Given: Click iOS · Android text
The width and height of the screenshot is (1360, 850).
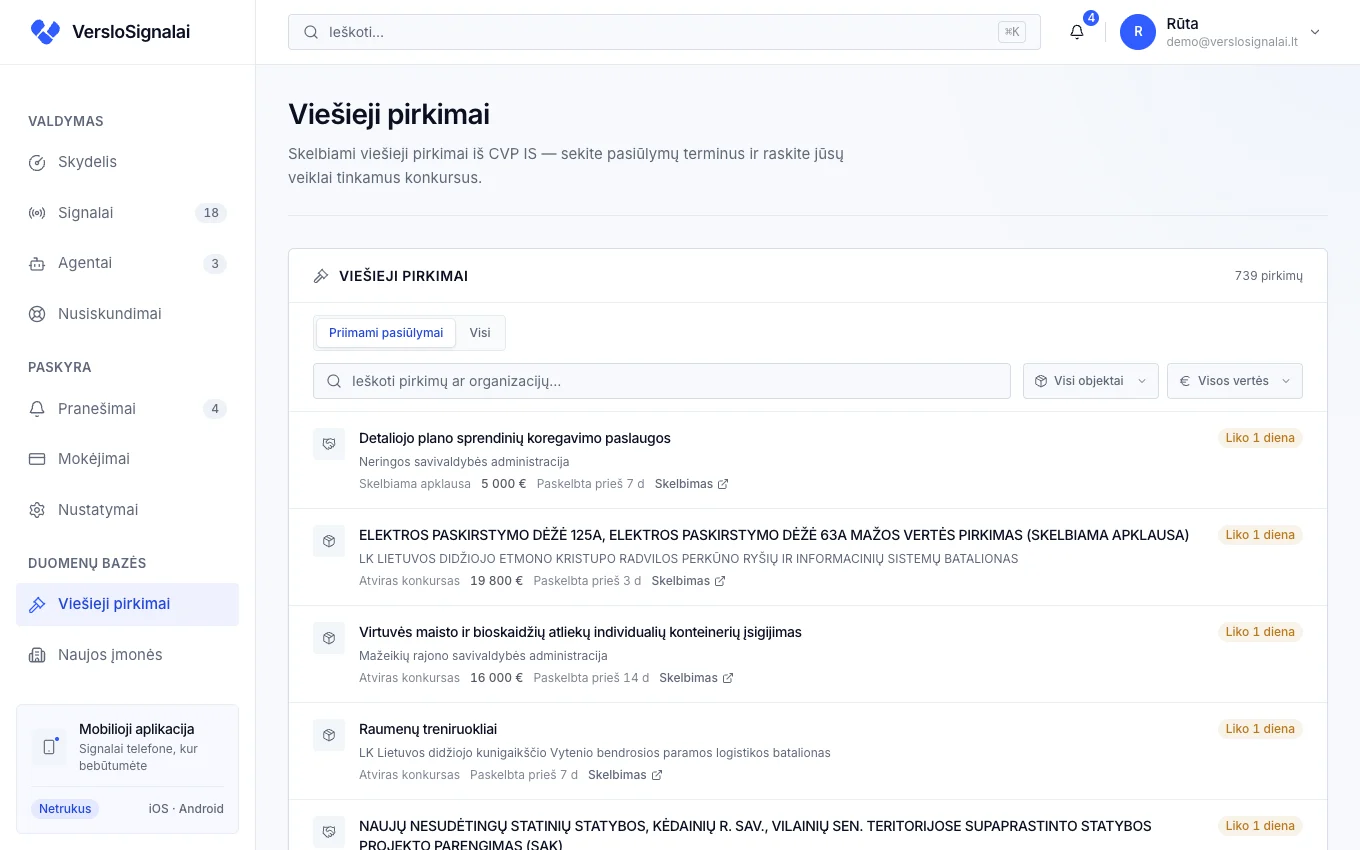Looking at the screenshot, I should (186, 809).
